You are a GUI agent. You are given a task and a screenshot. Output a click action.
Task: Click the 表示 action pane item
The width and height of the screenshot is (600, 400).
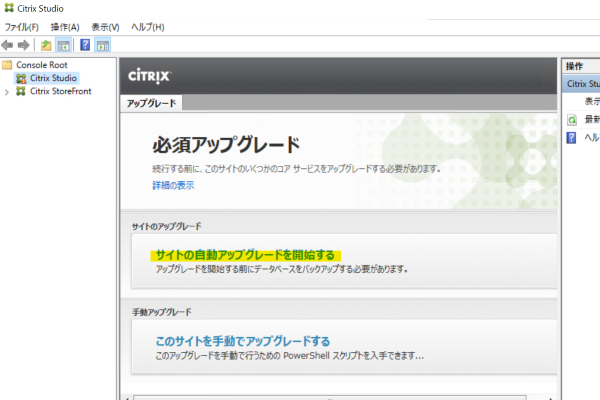tap(592, 101)
